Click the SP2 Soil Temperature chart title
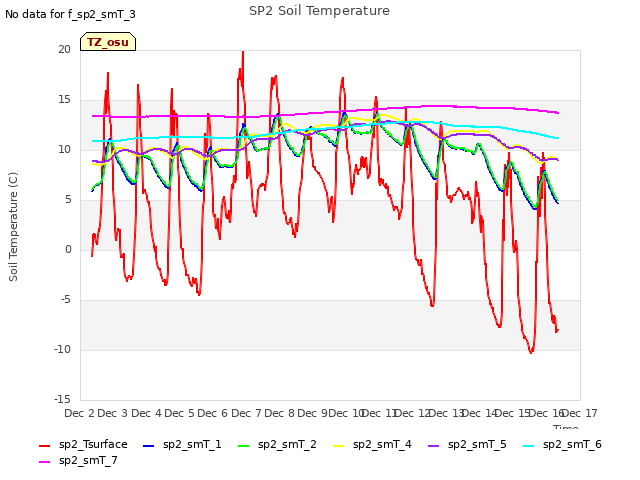The height and width of the screenshot is (480, 640). click(x=319, y=11)
